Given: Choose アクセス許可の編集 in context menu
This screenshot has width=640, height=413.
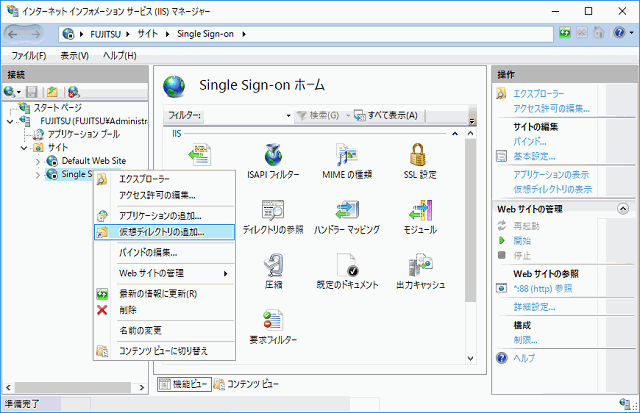Looking at the screenshot, I should (164, 195).
